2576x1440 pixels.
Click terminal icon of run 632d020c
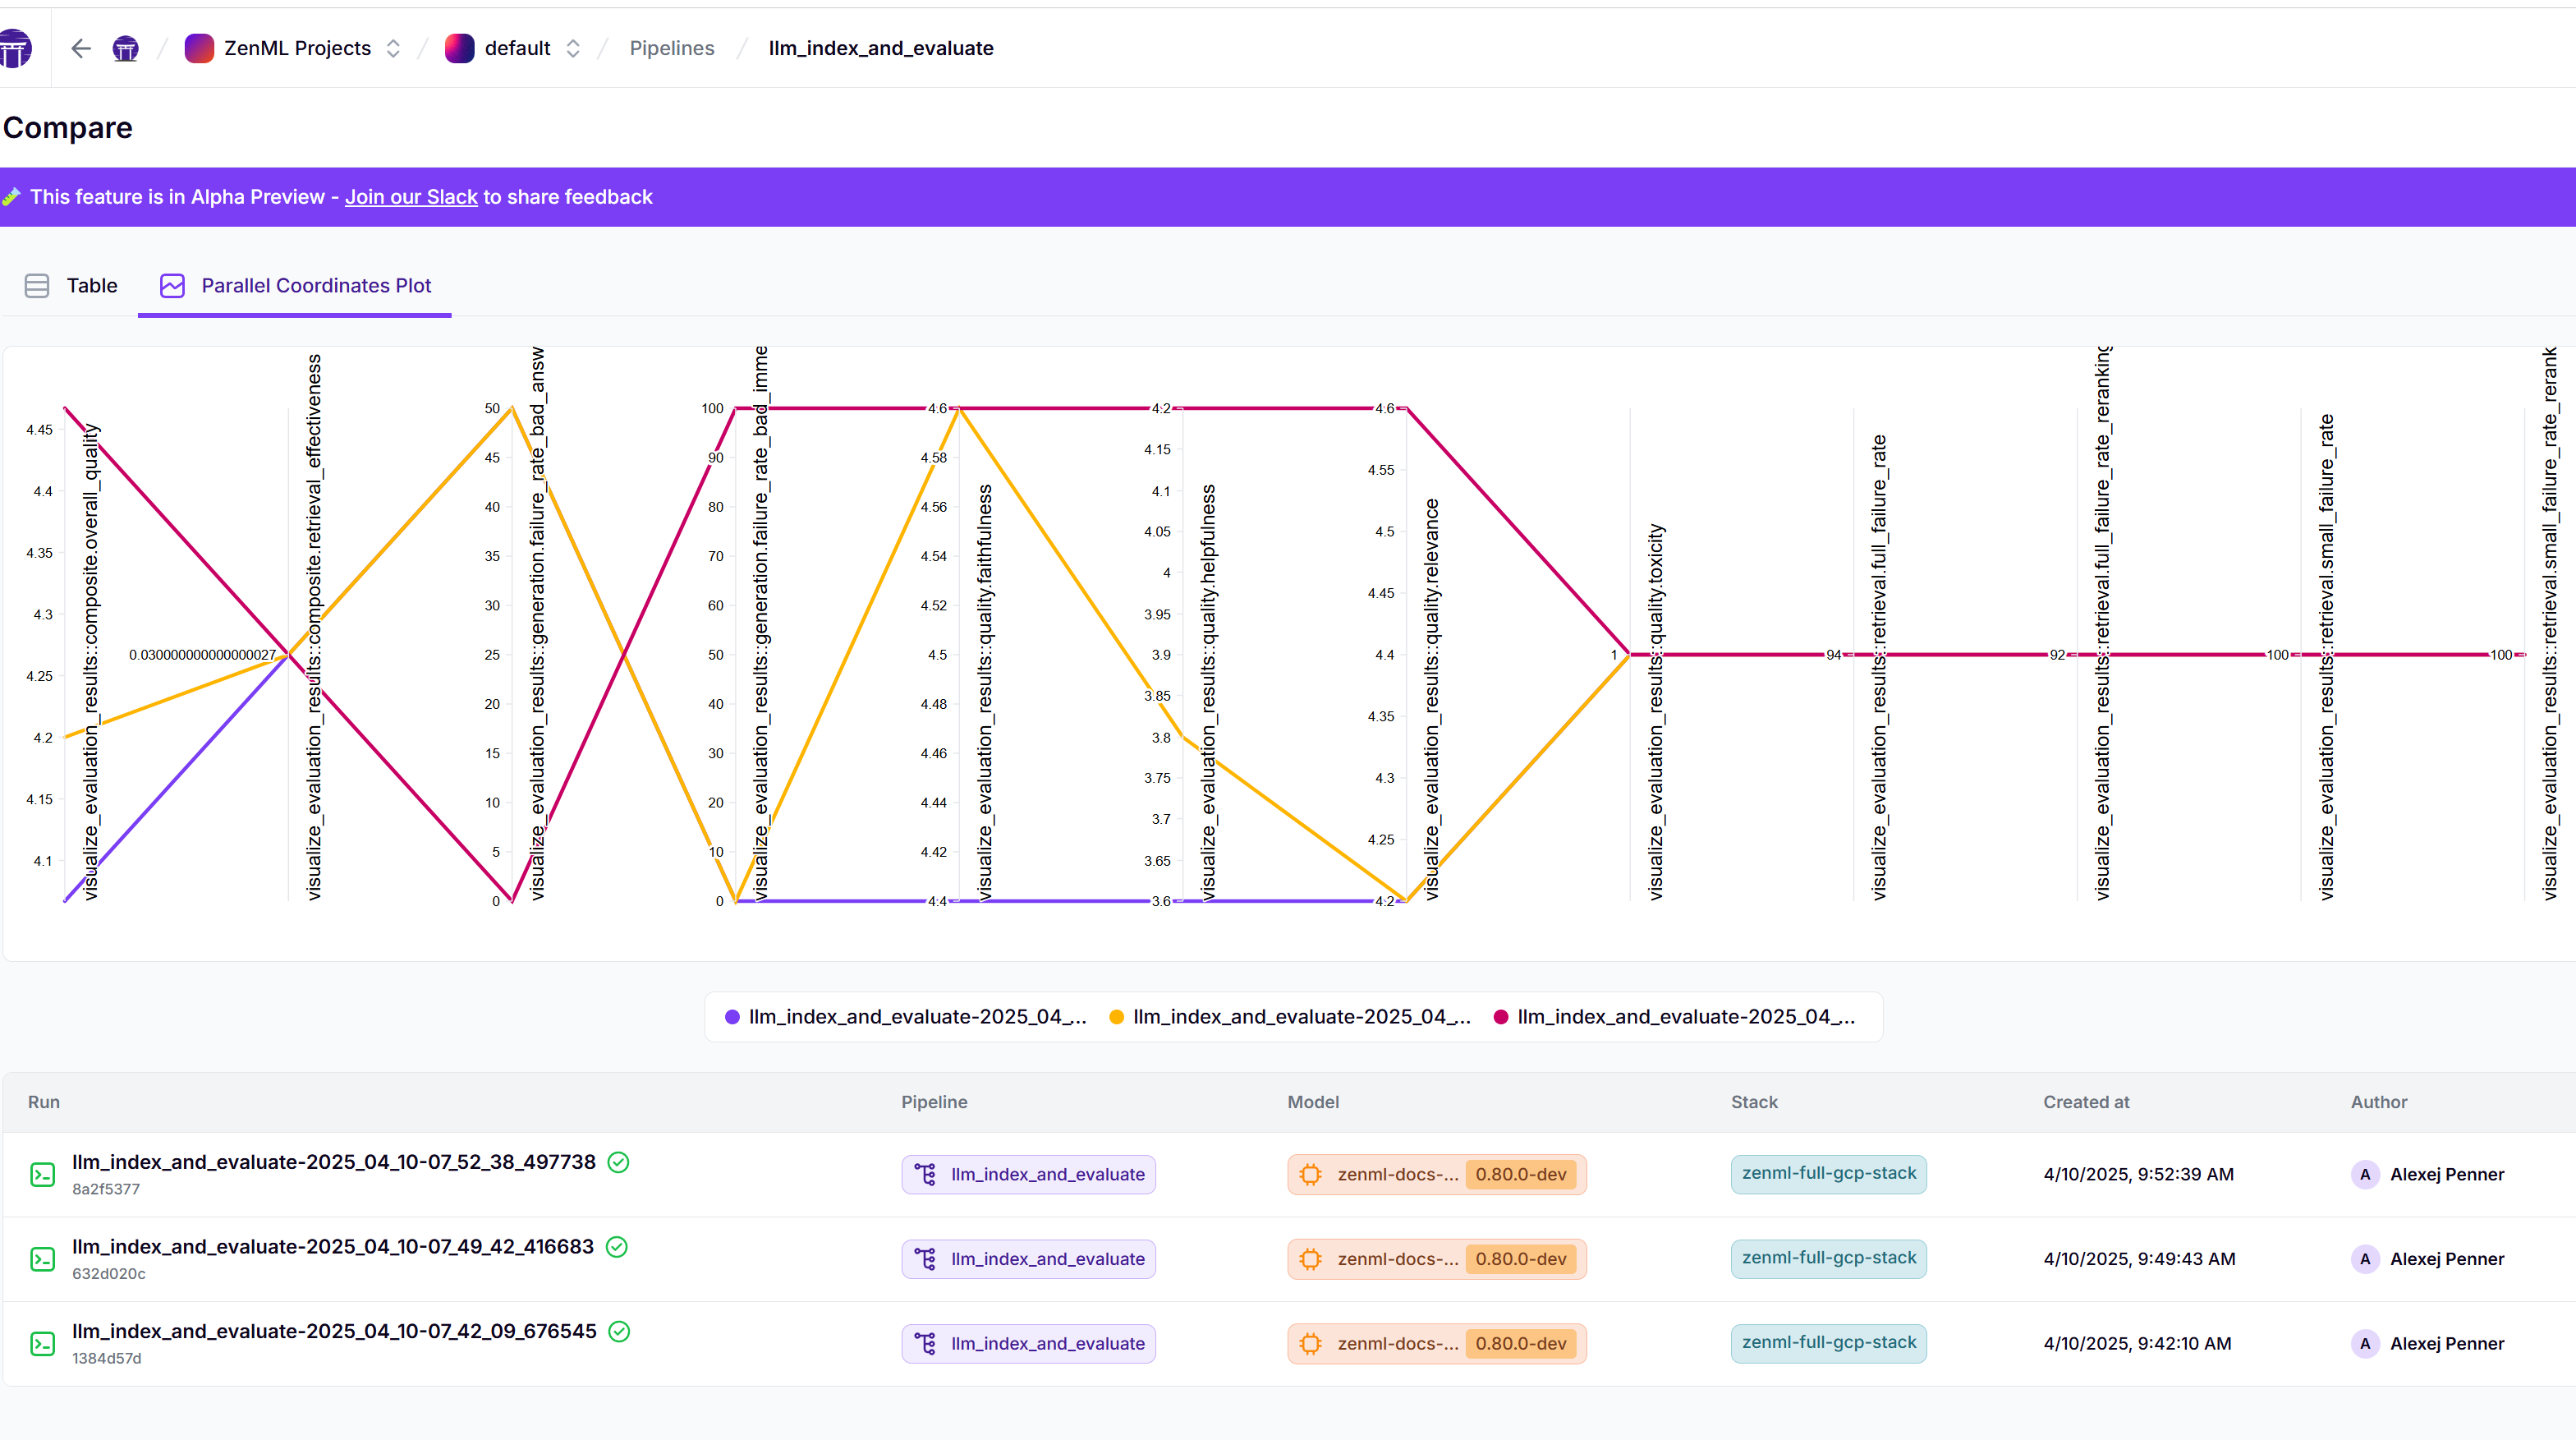click(x=42, y=1259)
